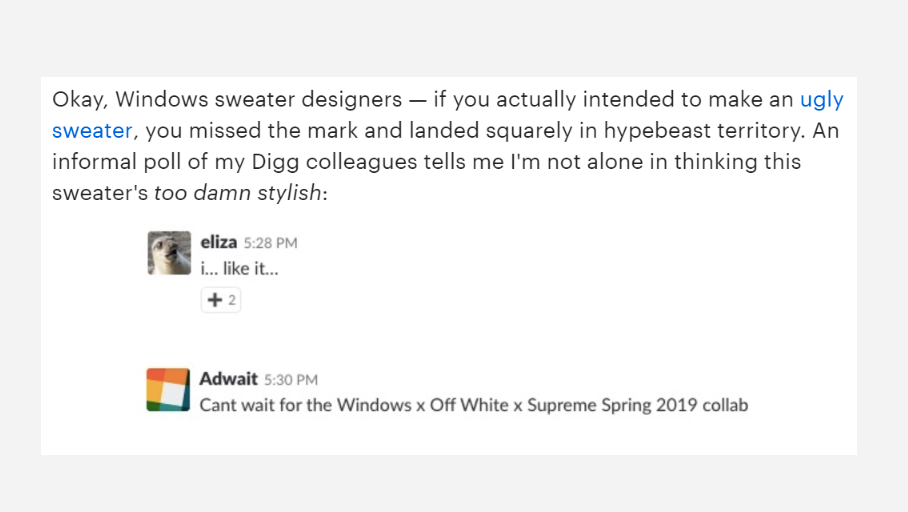The width and height of the screenshot is (908, 512).
Task: Open Adwait's colorful square avatar
Action: [x=168, y=390]
